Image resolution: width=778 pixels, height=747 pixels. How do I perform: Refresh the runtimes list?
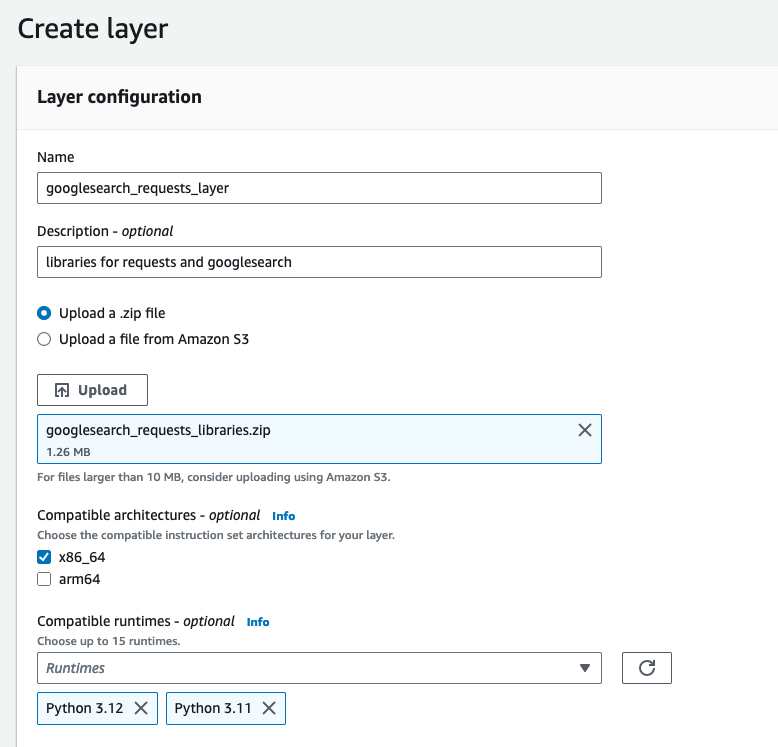pyautogui.click(x=647, y=668)
